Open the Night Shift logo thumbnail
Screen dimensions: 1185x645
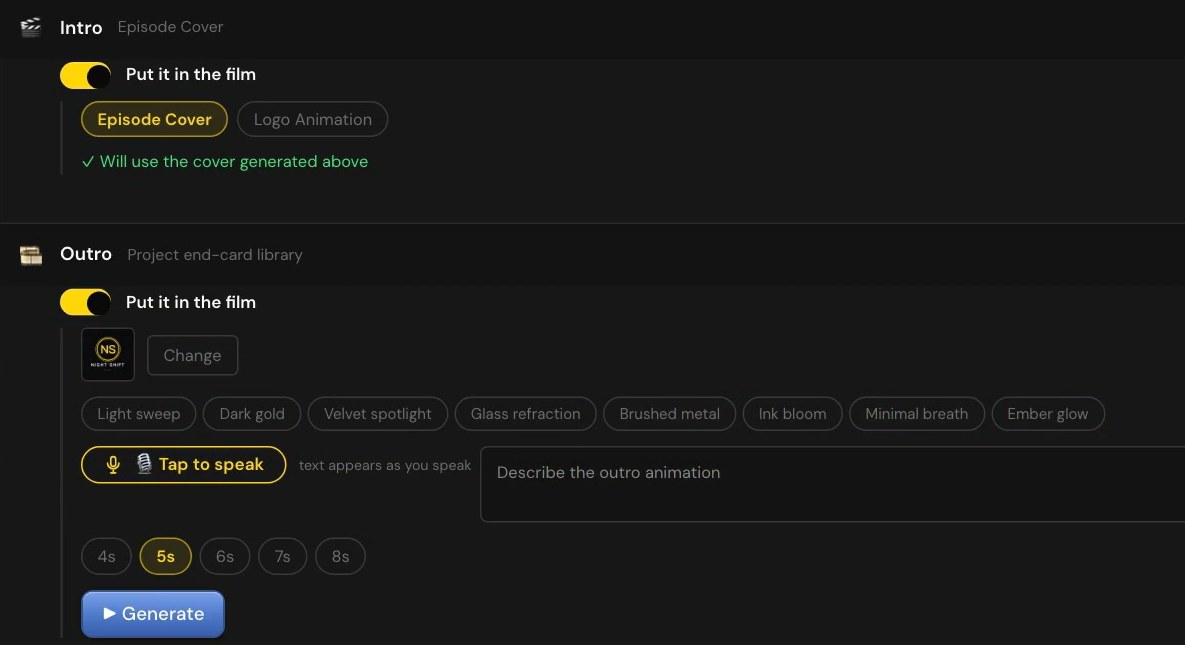click(x=108, y=355)
